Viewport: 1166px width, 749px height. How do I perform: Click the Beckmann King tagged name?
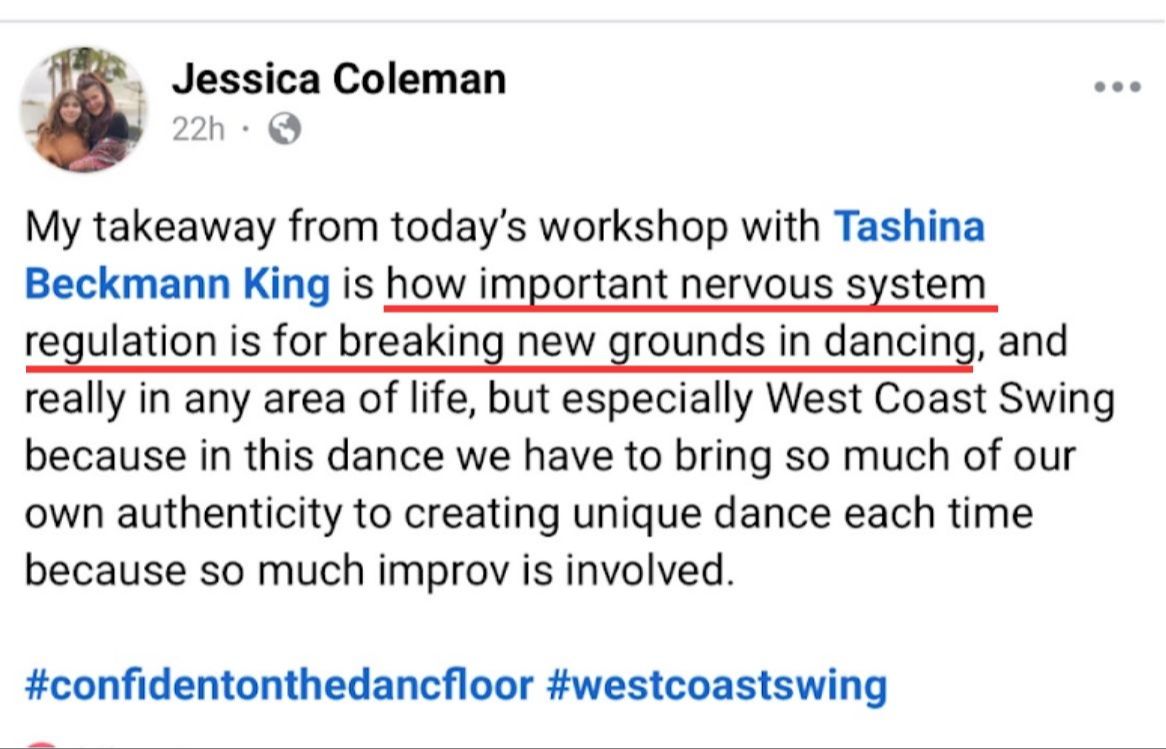click(178, 284)
